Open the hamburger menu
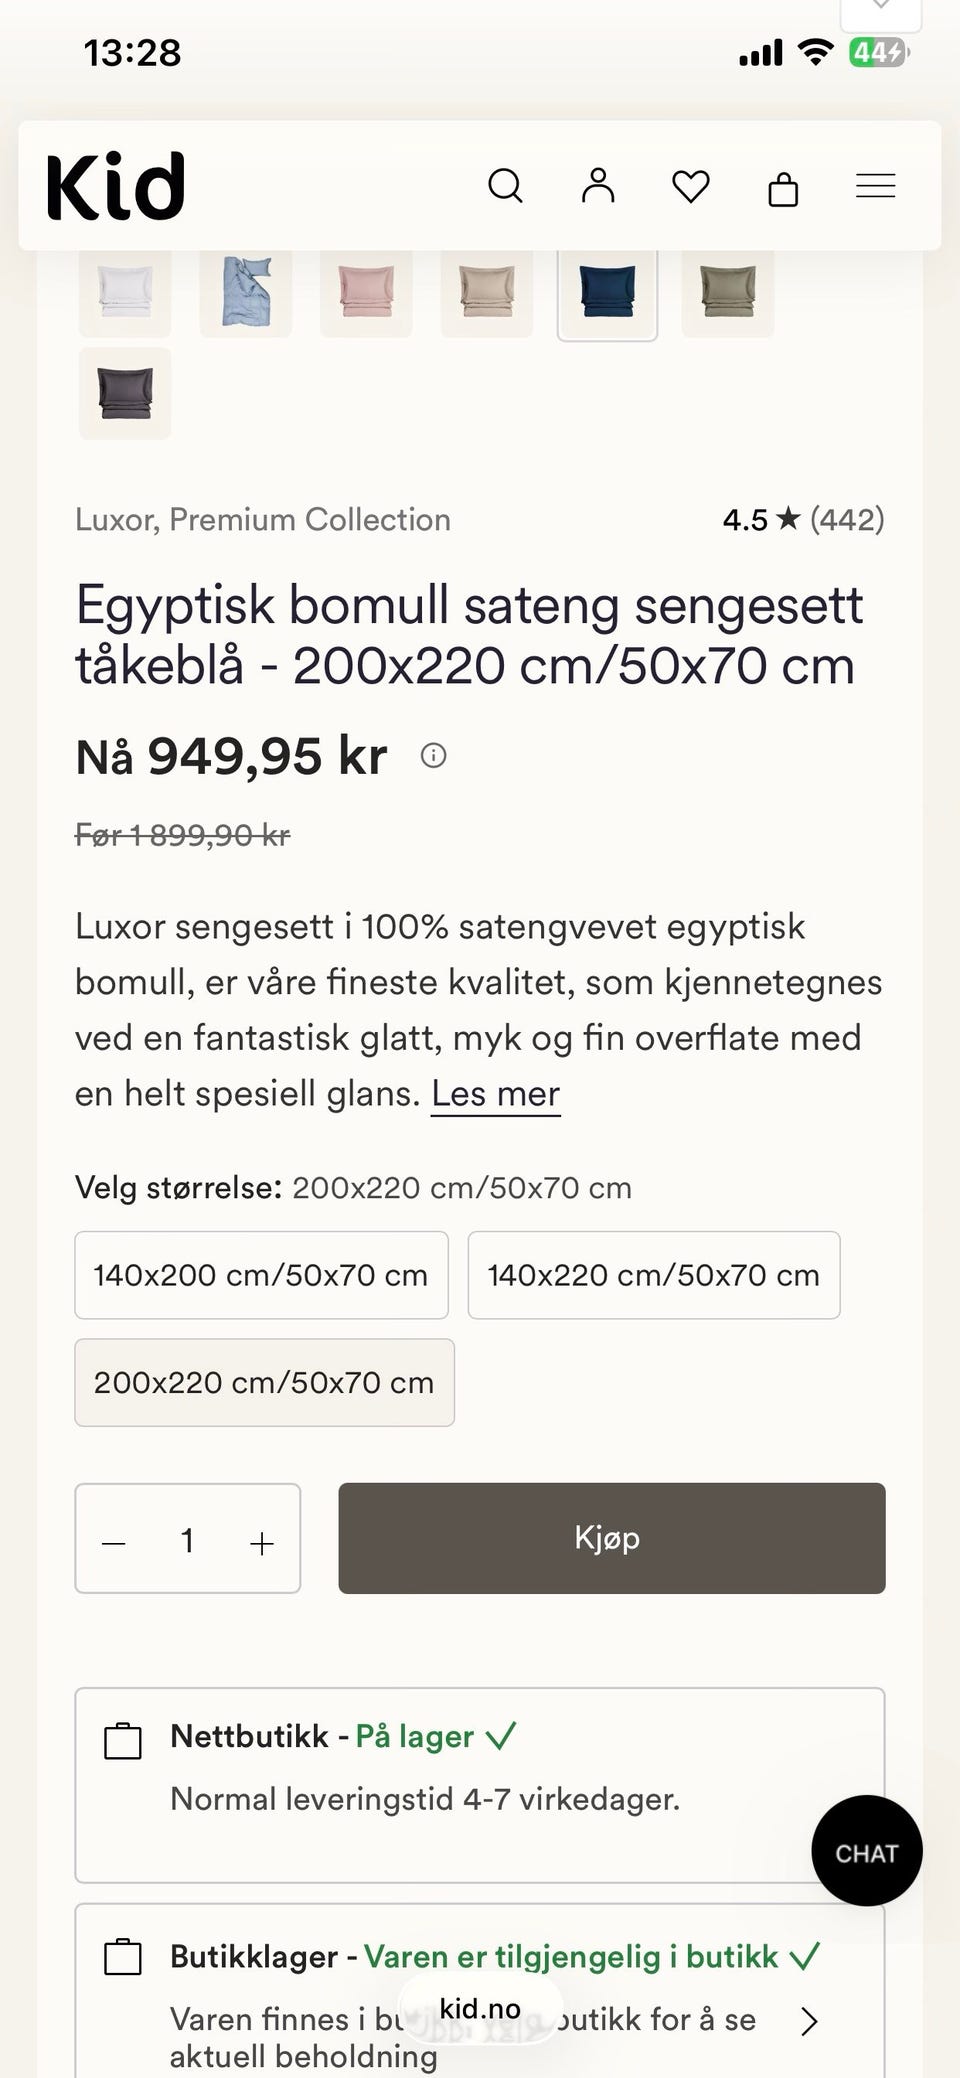Viewport: 960px width, 2078px height. [875, 186]
